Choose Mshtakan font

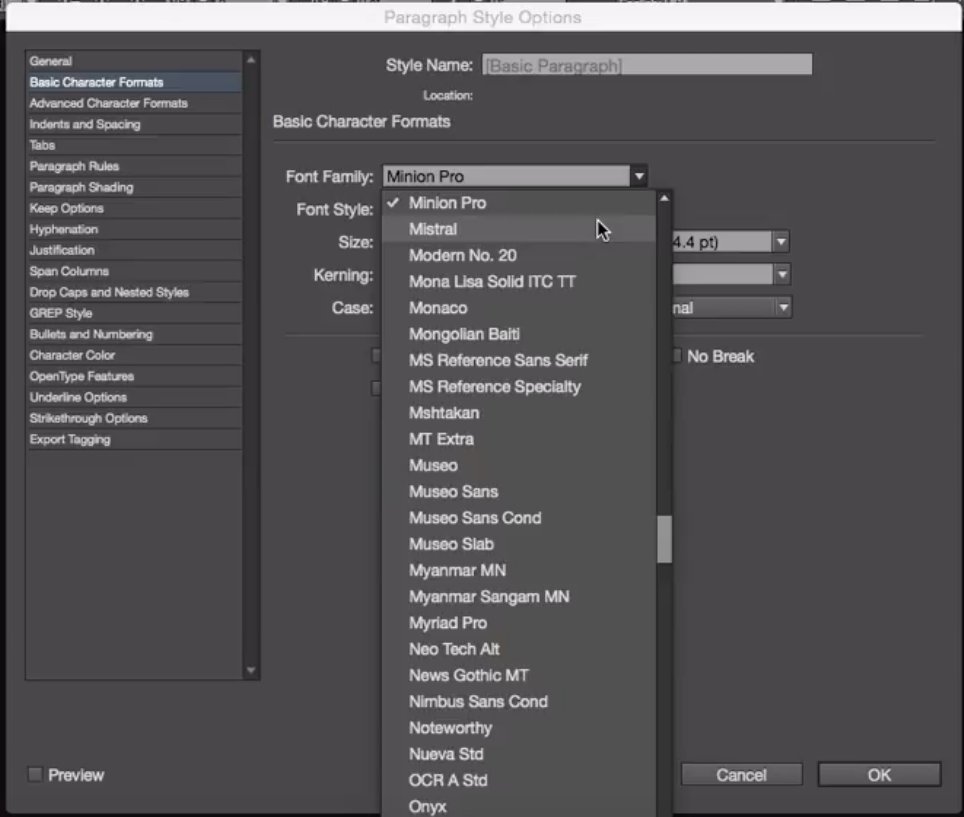(519, 413)
